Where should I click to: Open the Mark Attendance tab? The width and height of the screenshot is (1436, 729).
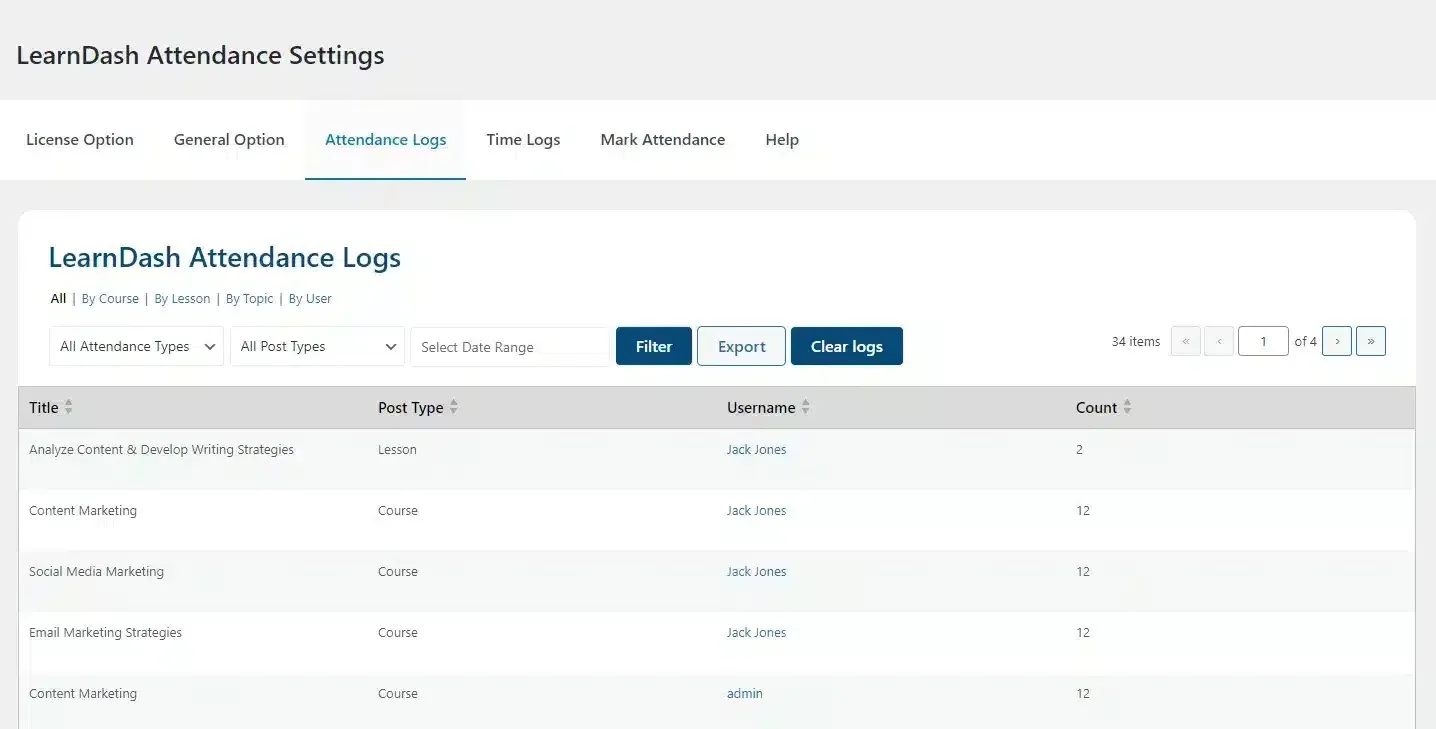coord(662,139)
